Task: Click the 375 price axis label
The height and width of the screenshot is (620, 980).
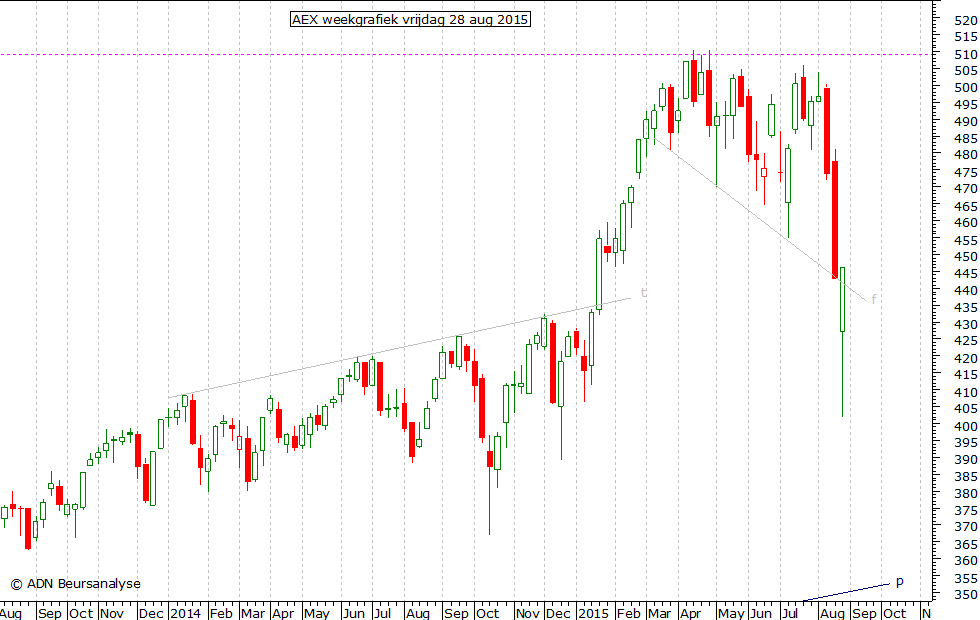Action: click(x=966, y=511)
